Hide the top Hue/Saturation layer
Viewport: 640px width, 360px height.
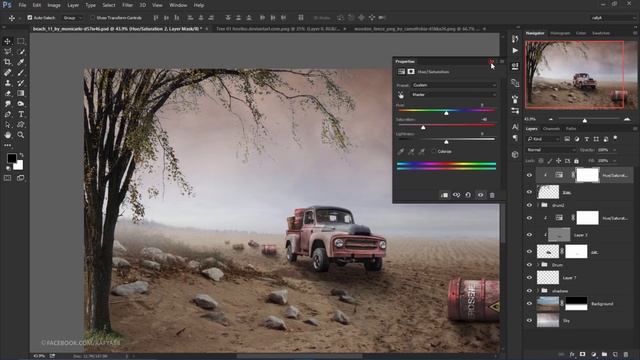(529, 175)
